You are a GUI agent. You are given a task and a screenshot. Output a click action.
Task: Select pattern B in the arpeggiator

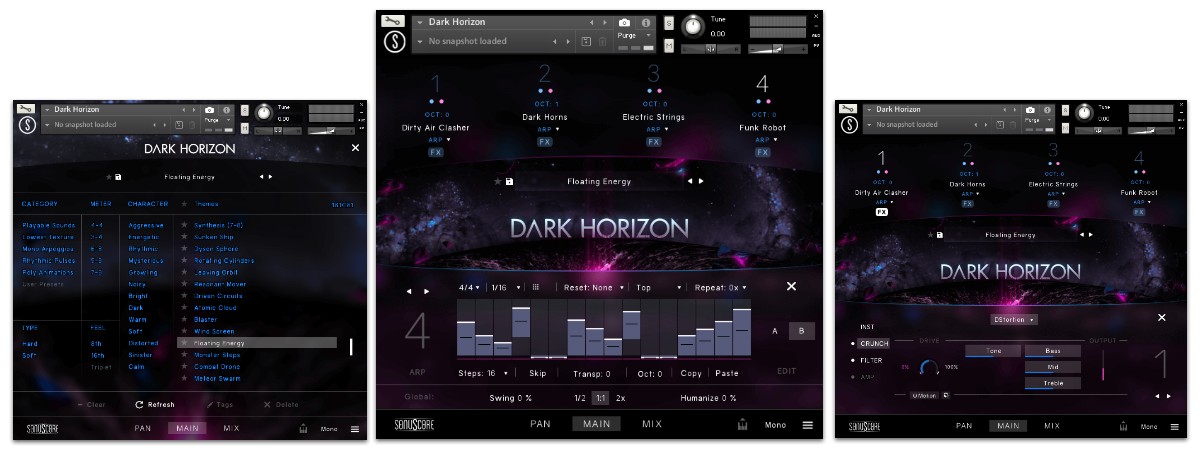click(800, 331)
